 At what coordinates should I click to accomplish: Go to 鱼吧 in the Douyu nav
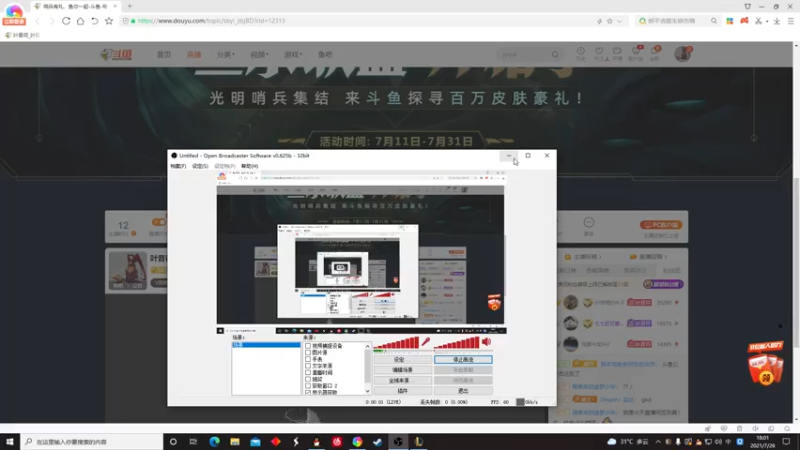point(325,55)
